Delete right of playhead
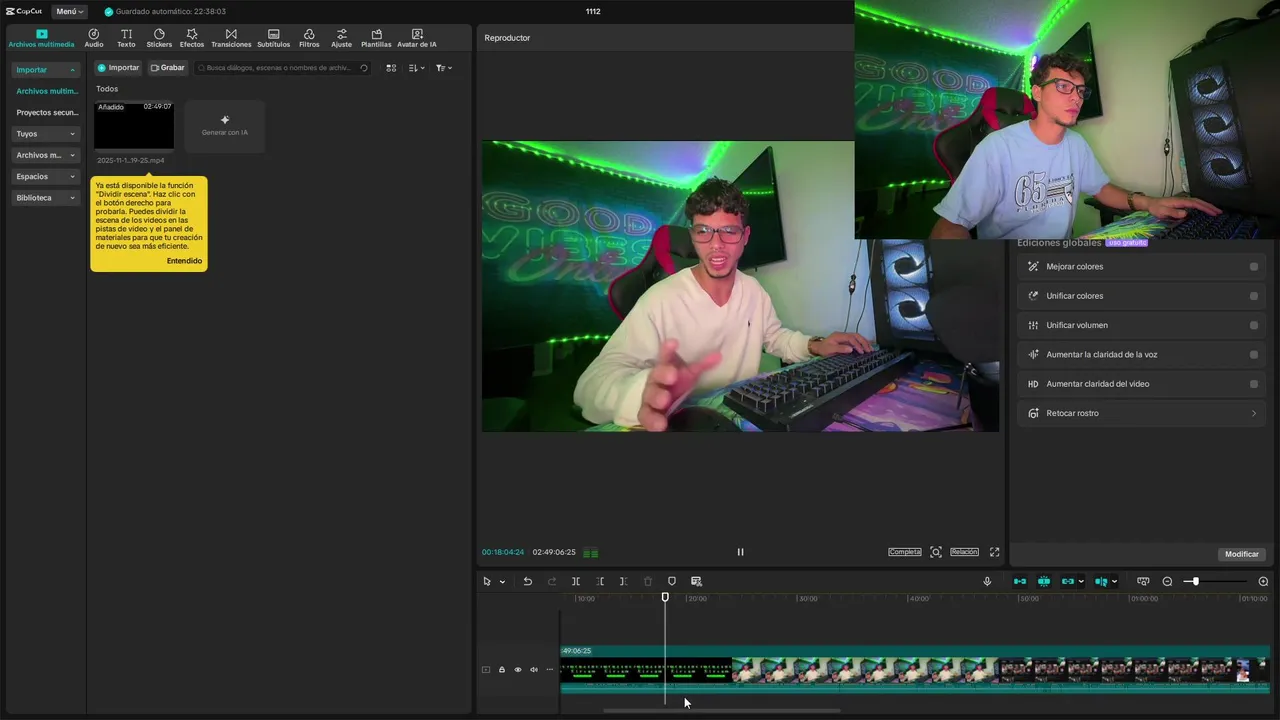The height and width of the screenshot is (720, 1280). 623,581
